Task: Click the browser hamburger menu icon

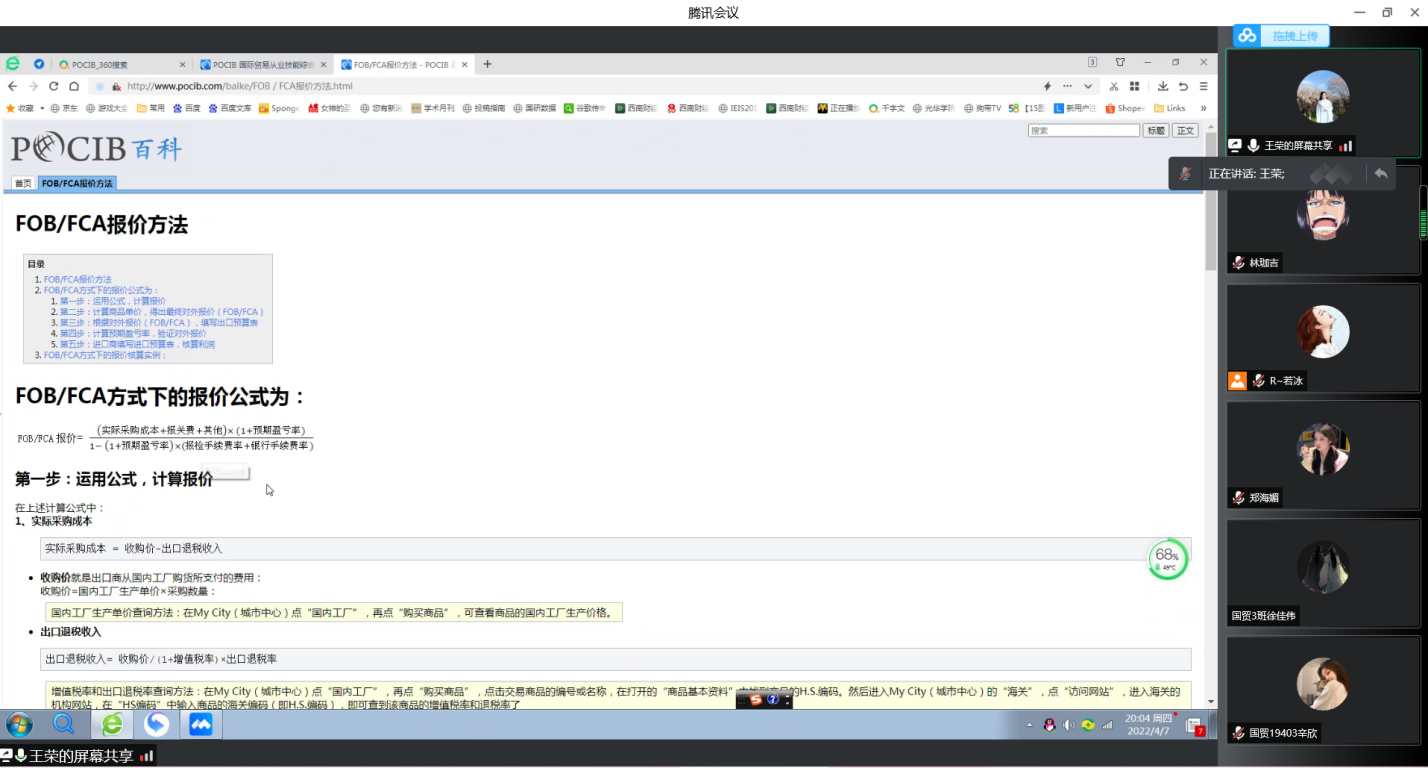Action: pos(1203,86)
